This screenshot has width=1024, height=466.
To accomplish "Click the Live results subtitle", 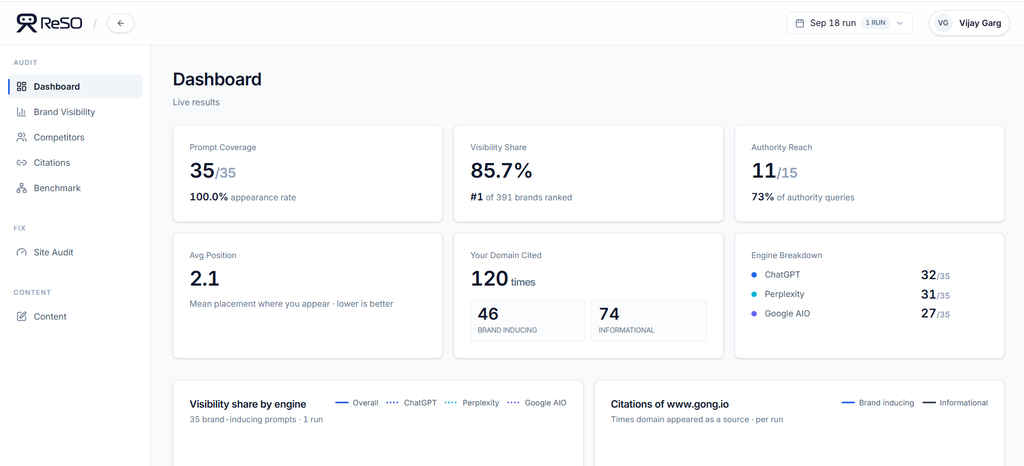I will pyautogui.click(x=196, y=102).
